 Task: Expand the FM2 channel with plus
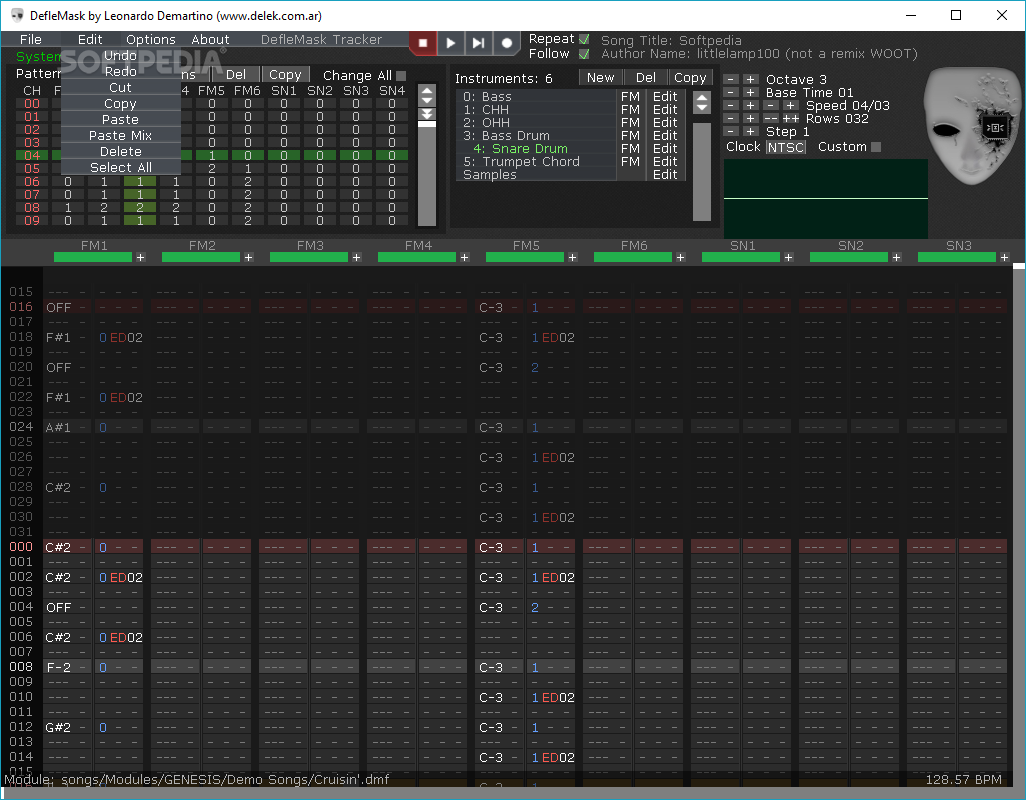click(x=248, y=258)
